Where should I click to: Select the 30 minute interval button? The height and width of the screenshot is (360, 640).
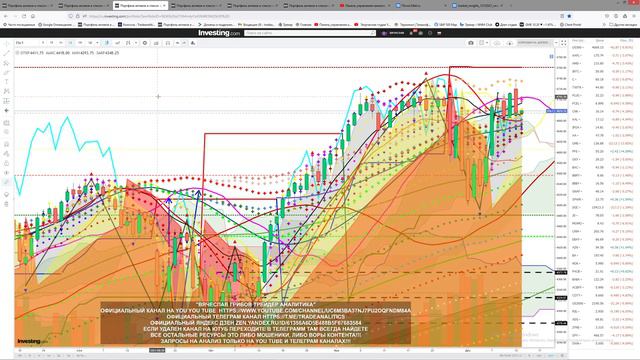pos(61,42)
